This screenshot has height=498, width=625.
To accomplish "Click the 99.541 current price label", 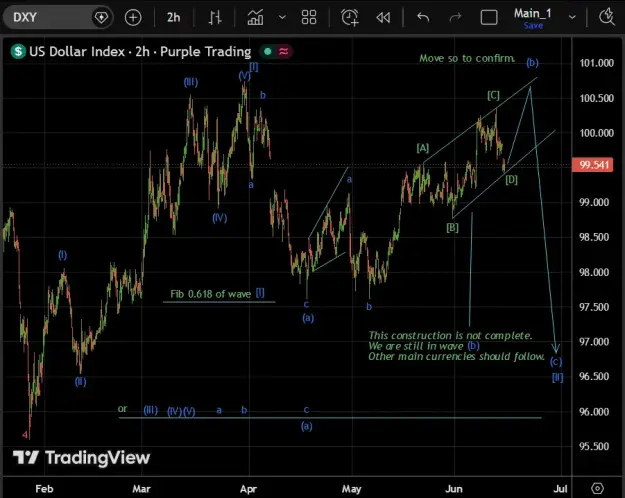I will pos(592,165).
